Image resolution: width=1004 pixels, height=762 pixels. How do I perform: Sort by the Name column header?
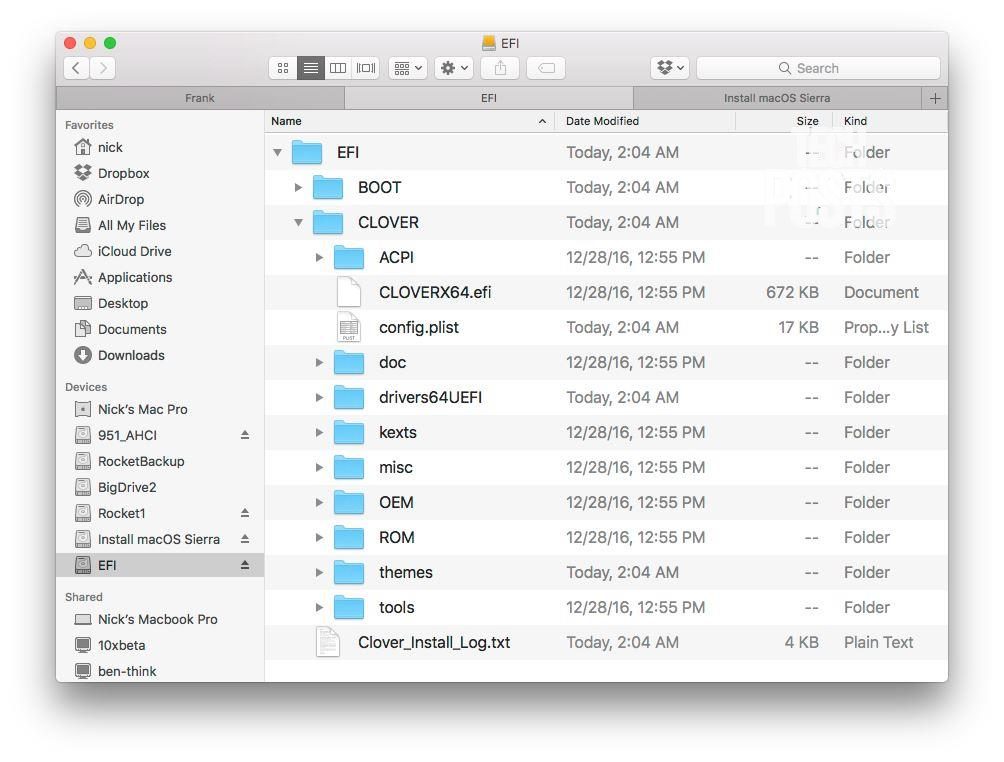(x=409, y=121)
